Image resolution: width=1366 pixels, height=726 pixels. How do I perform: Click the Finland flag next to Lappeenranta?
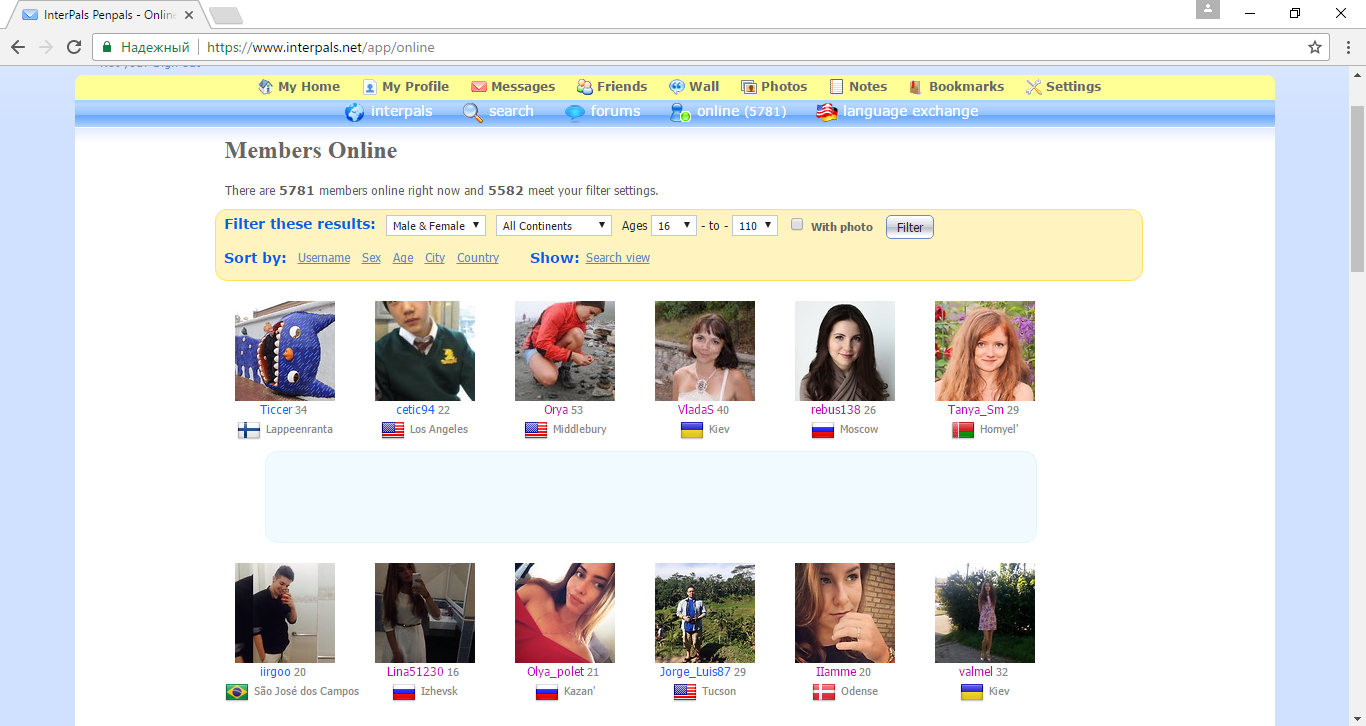pos(249,430)
